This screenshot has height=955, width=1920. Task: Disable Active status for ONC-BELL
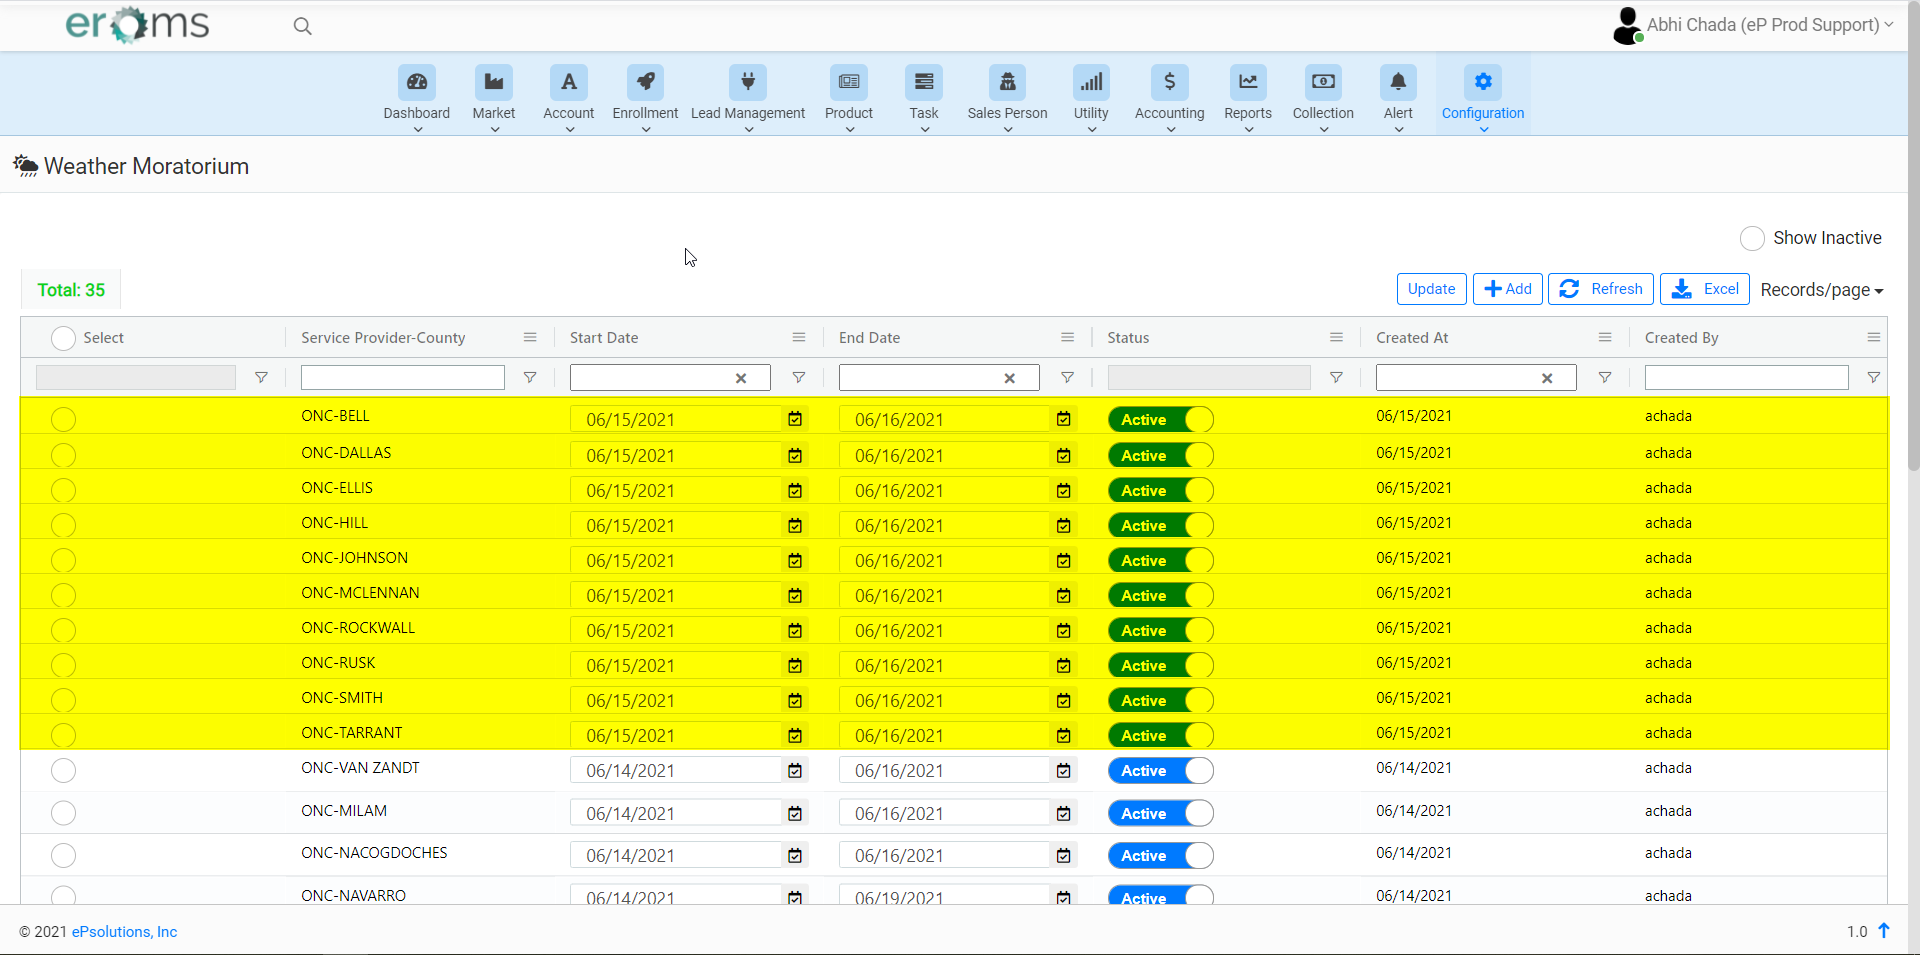[1159, 420]
